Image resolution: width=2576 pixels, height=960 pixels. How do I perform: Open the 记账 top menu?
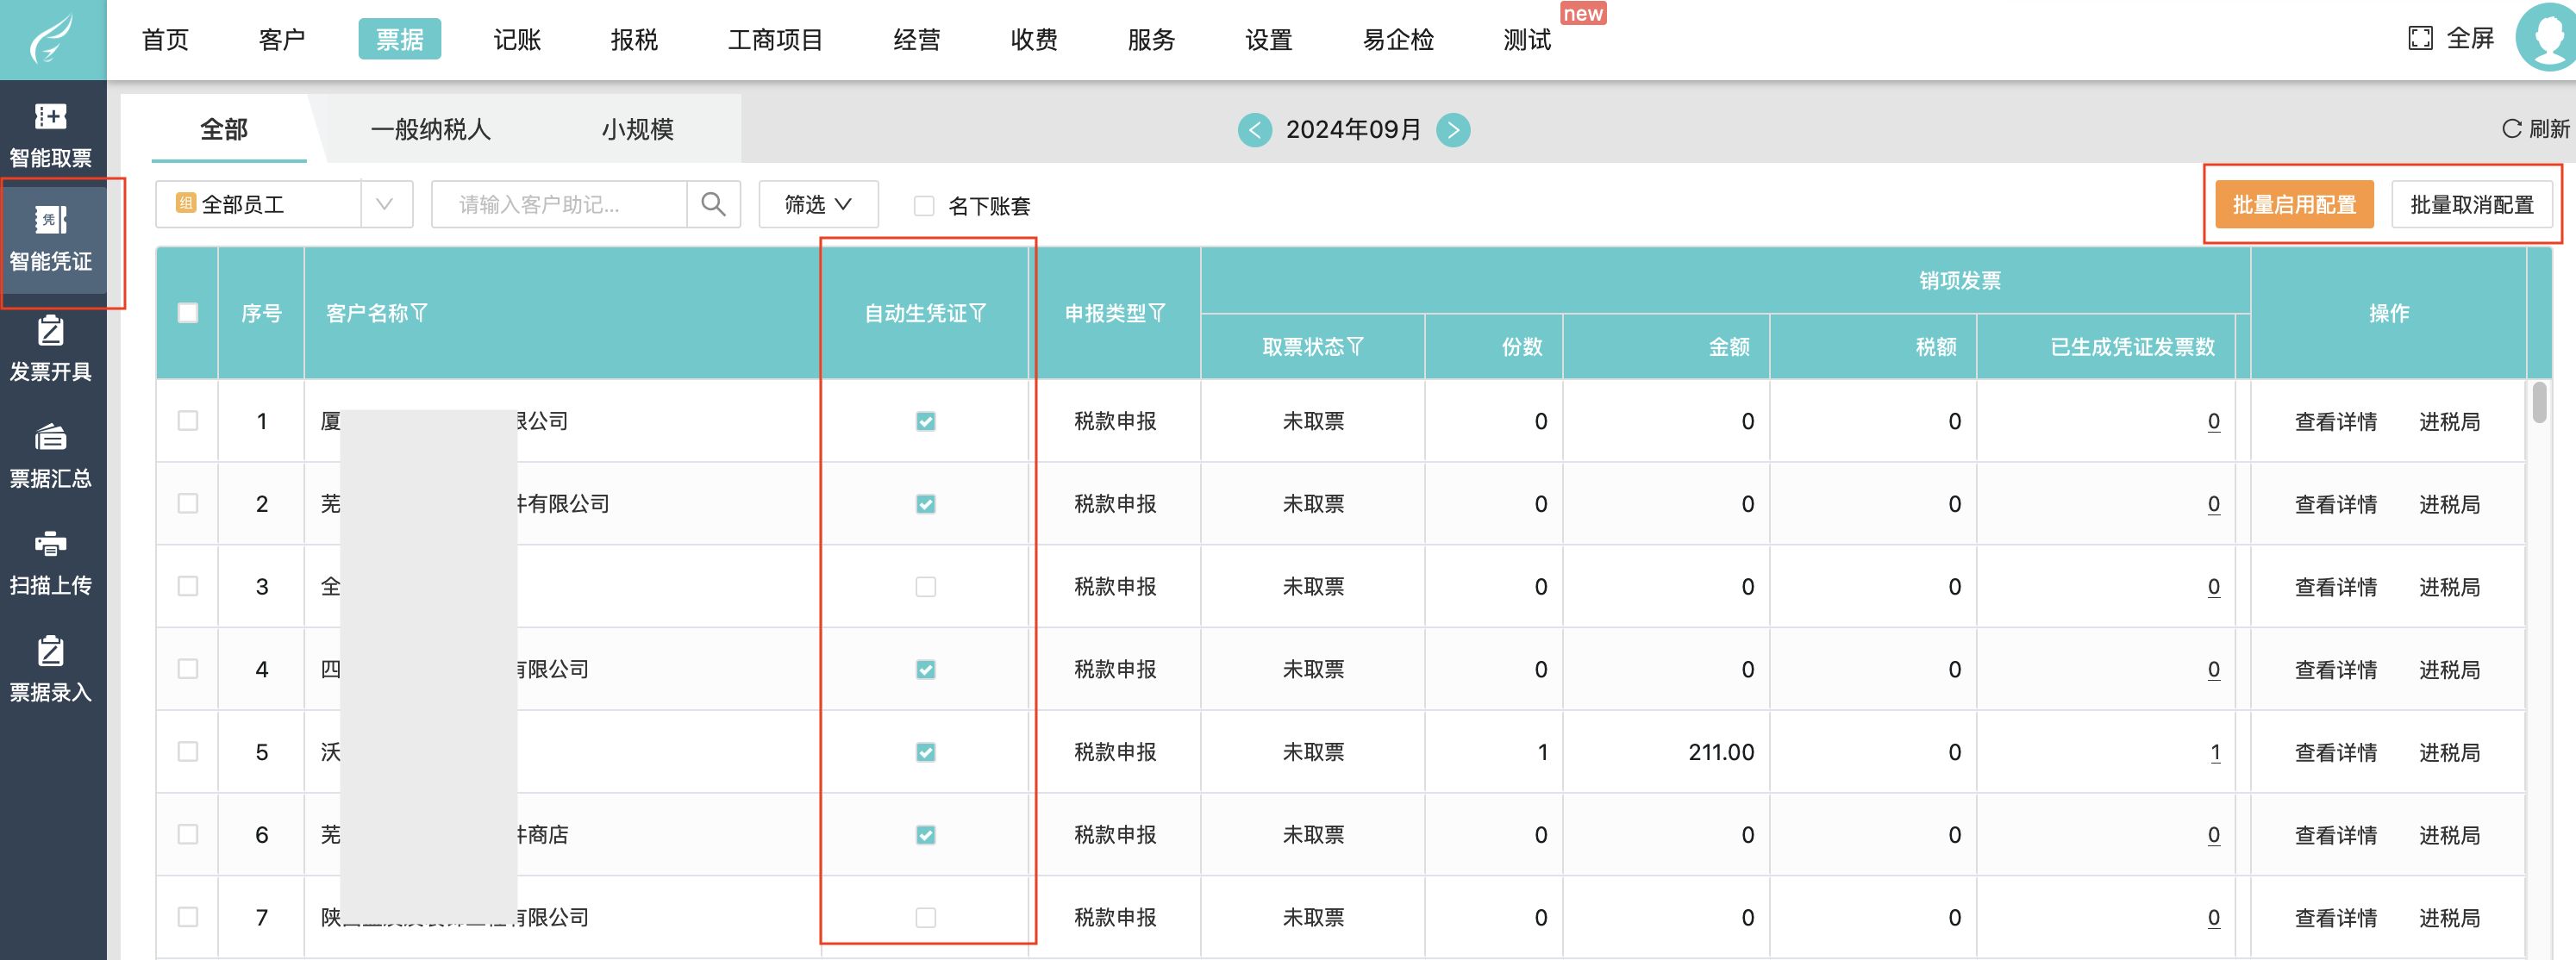pyautogui.click(x=517, y=40)
